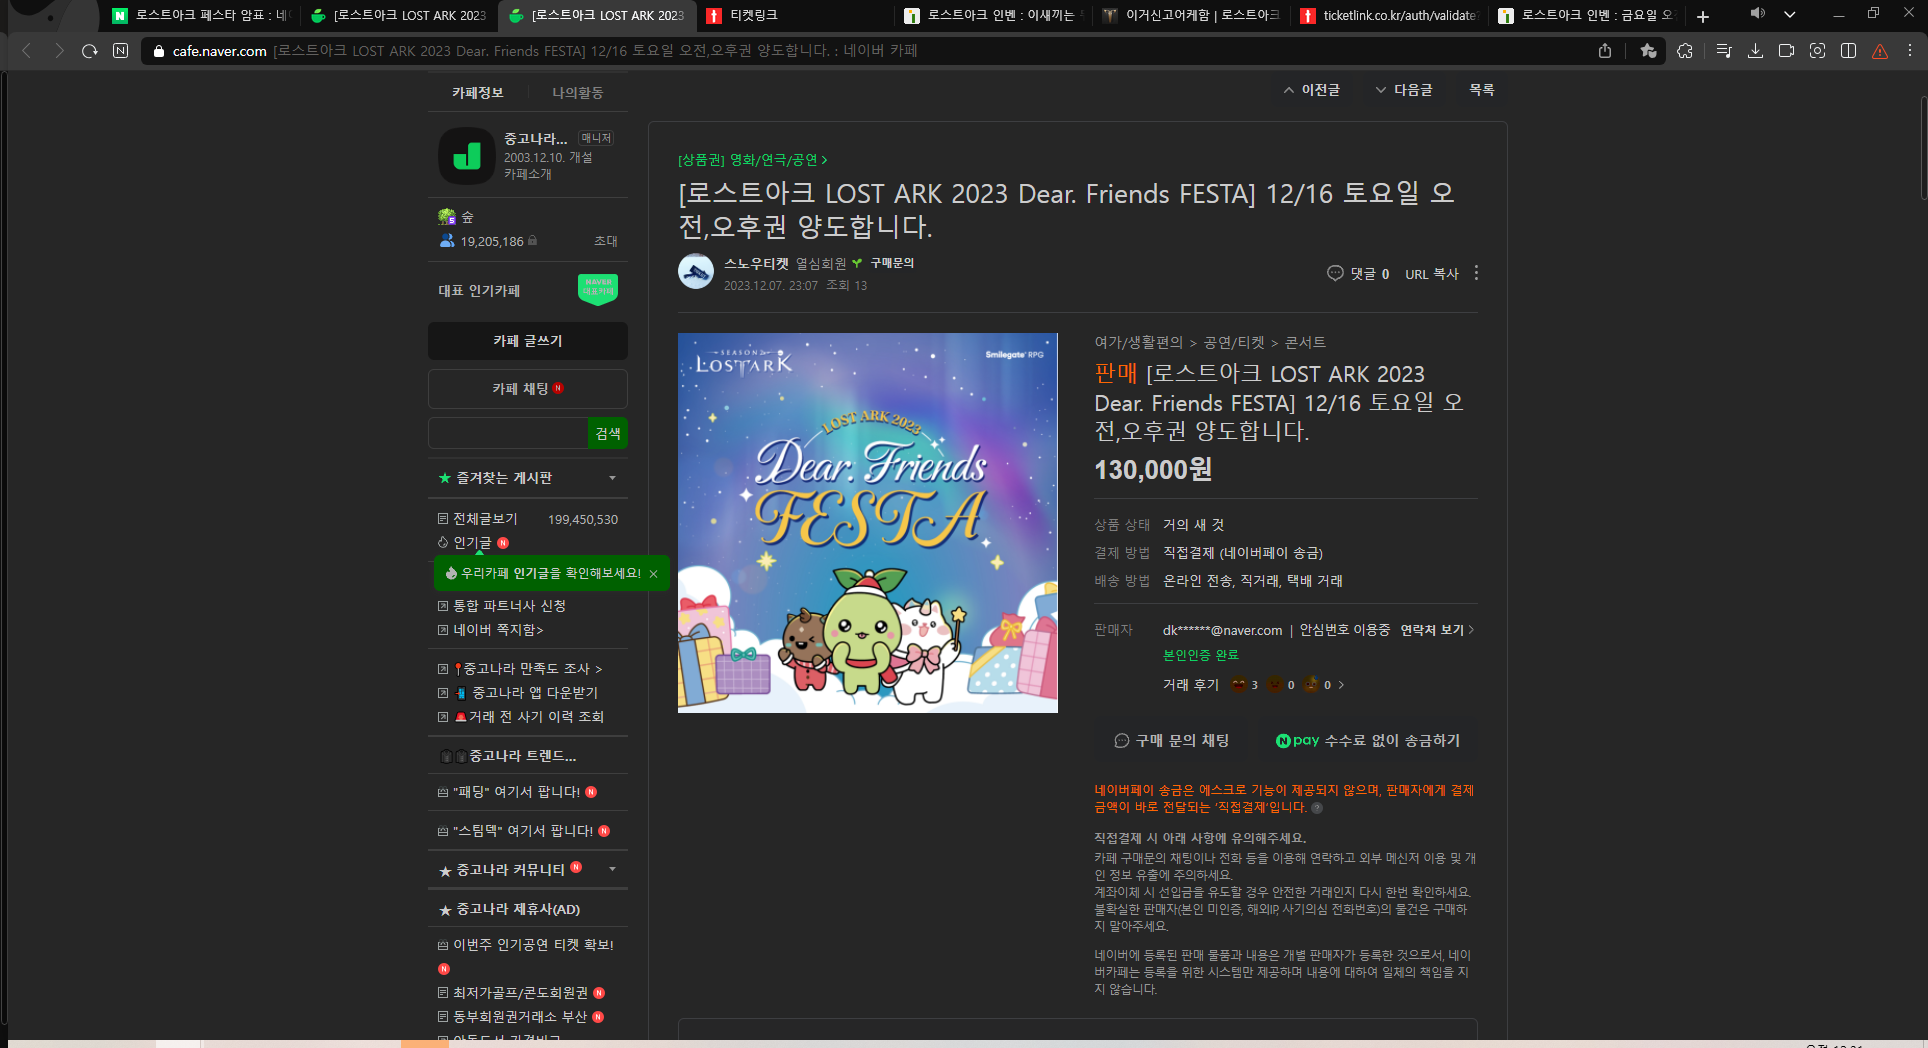
Task: Toggle the split view sidebar icon
Action: pos(1848,51)
